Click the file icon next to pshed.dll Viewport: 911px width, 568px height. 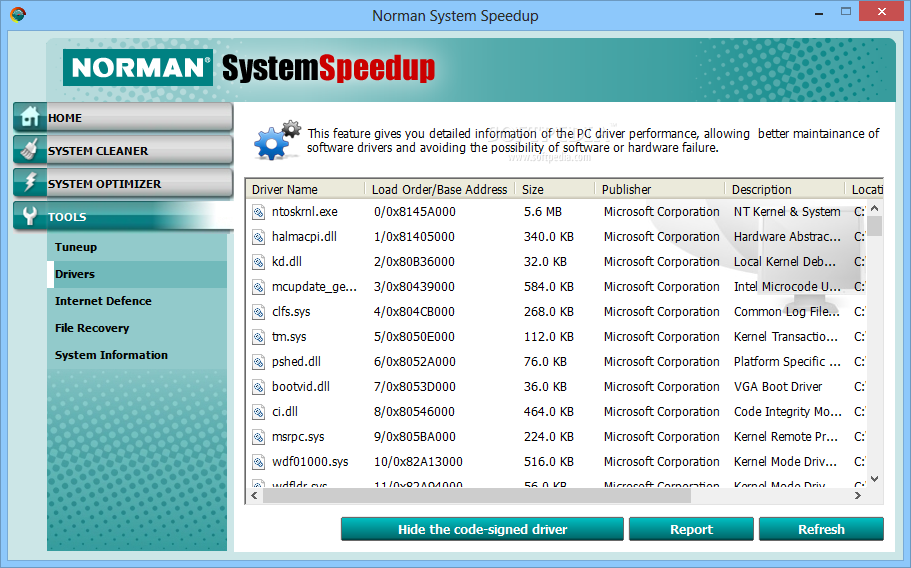tap(258, 362)
